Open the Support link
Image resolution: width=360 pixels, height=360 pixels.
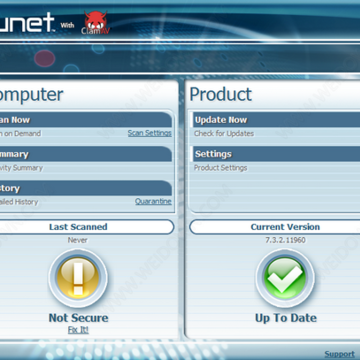[x=340, y=354]
